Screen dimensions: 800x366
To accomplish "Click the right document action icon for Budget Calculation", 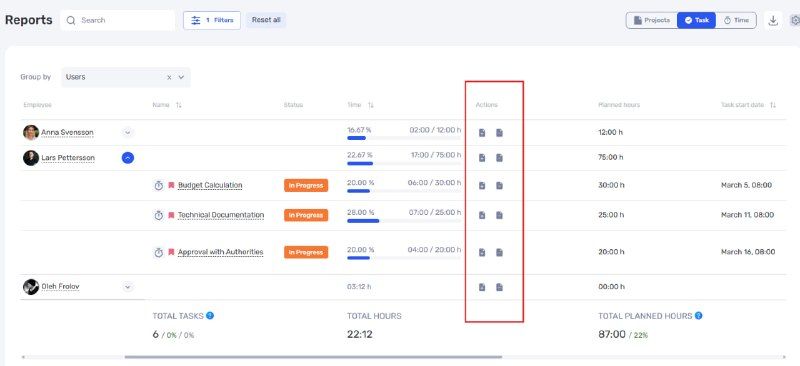I will 499,185.
